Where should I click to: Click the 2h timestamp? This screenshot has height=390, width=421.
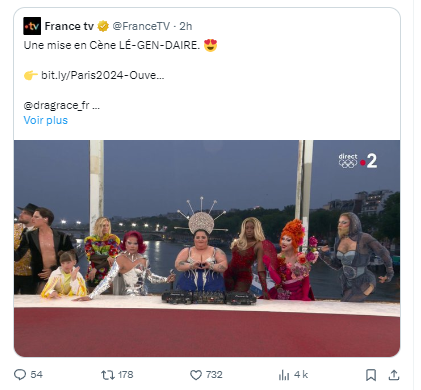186,26
